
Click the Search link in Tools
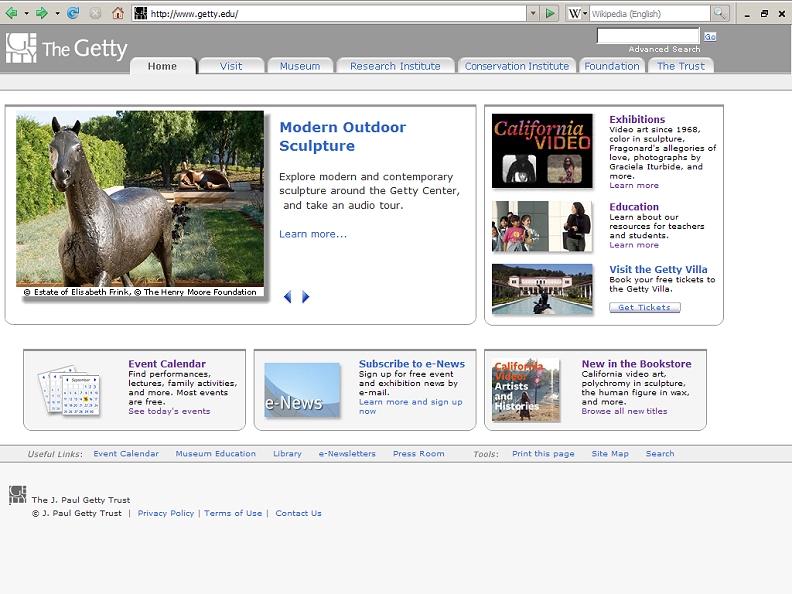coord(660,454)
